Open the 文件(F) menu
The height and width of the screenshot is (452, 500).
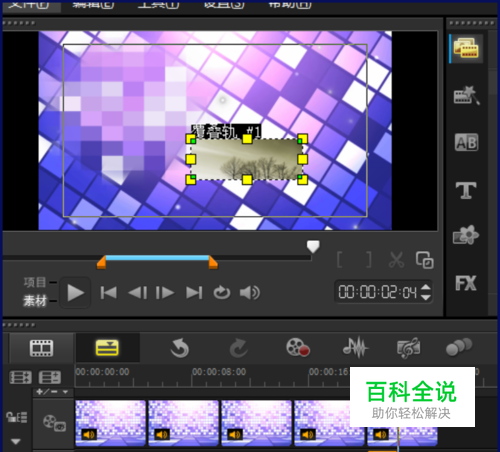[x=29, y=5]
